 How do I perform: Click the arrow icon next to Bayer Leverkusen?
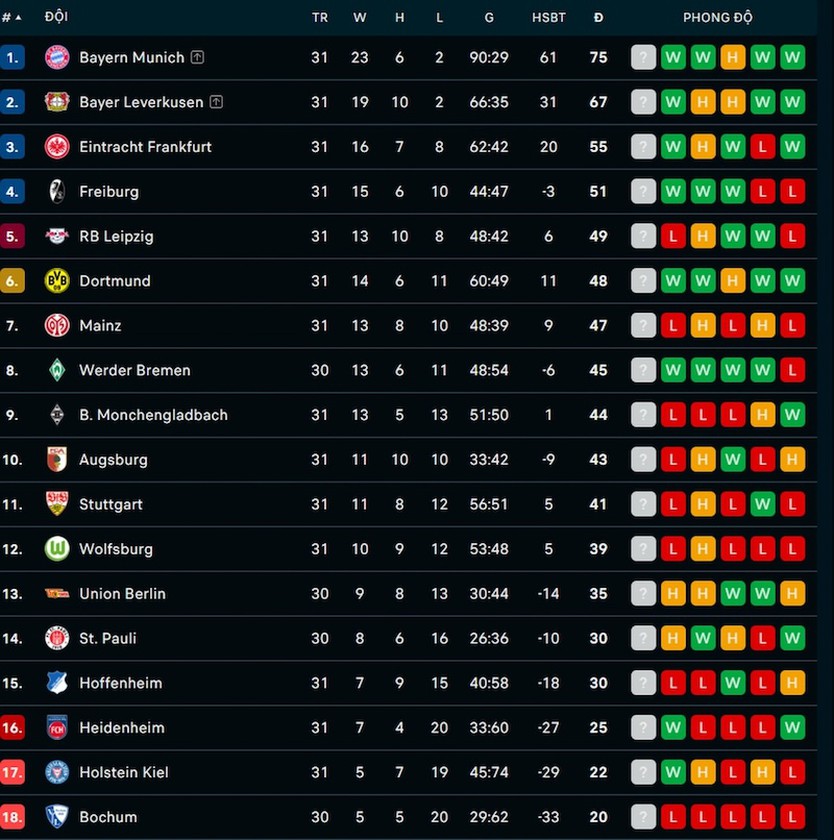point(216,101)
